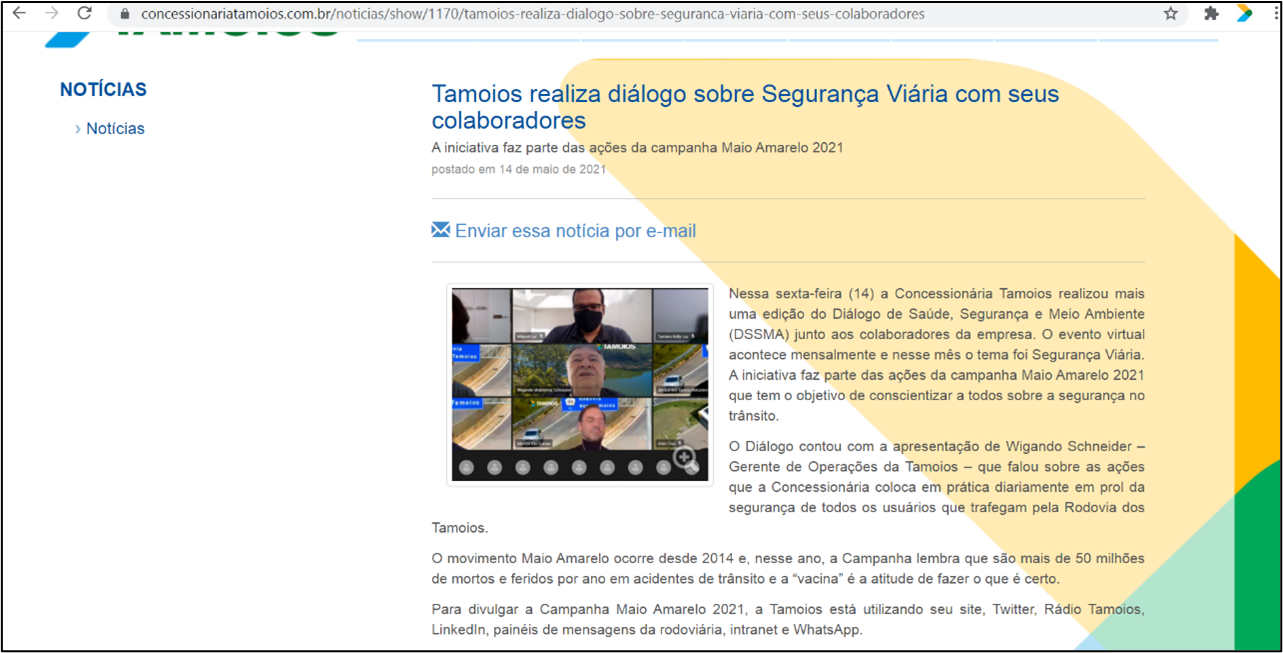Click the post date 14 de maio de 2021

point(518,169)
